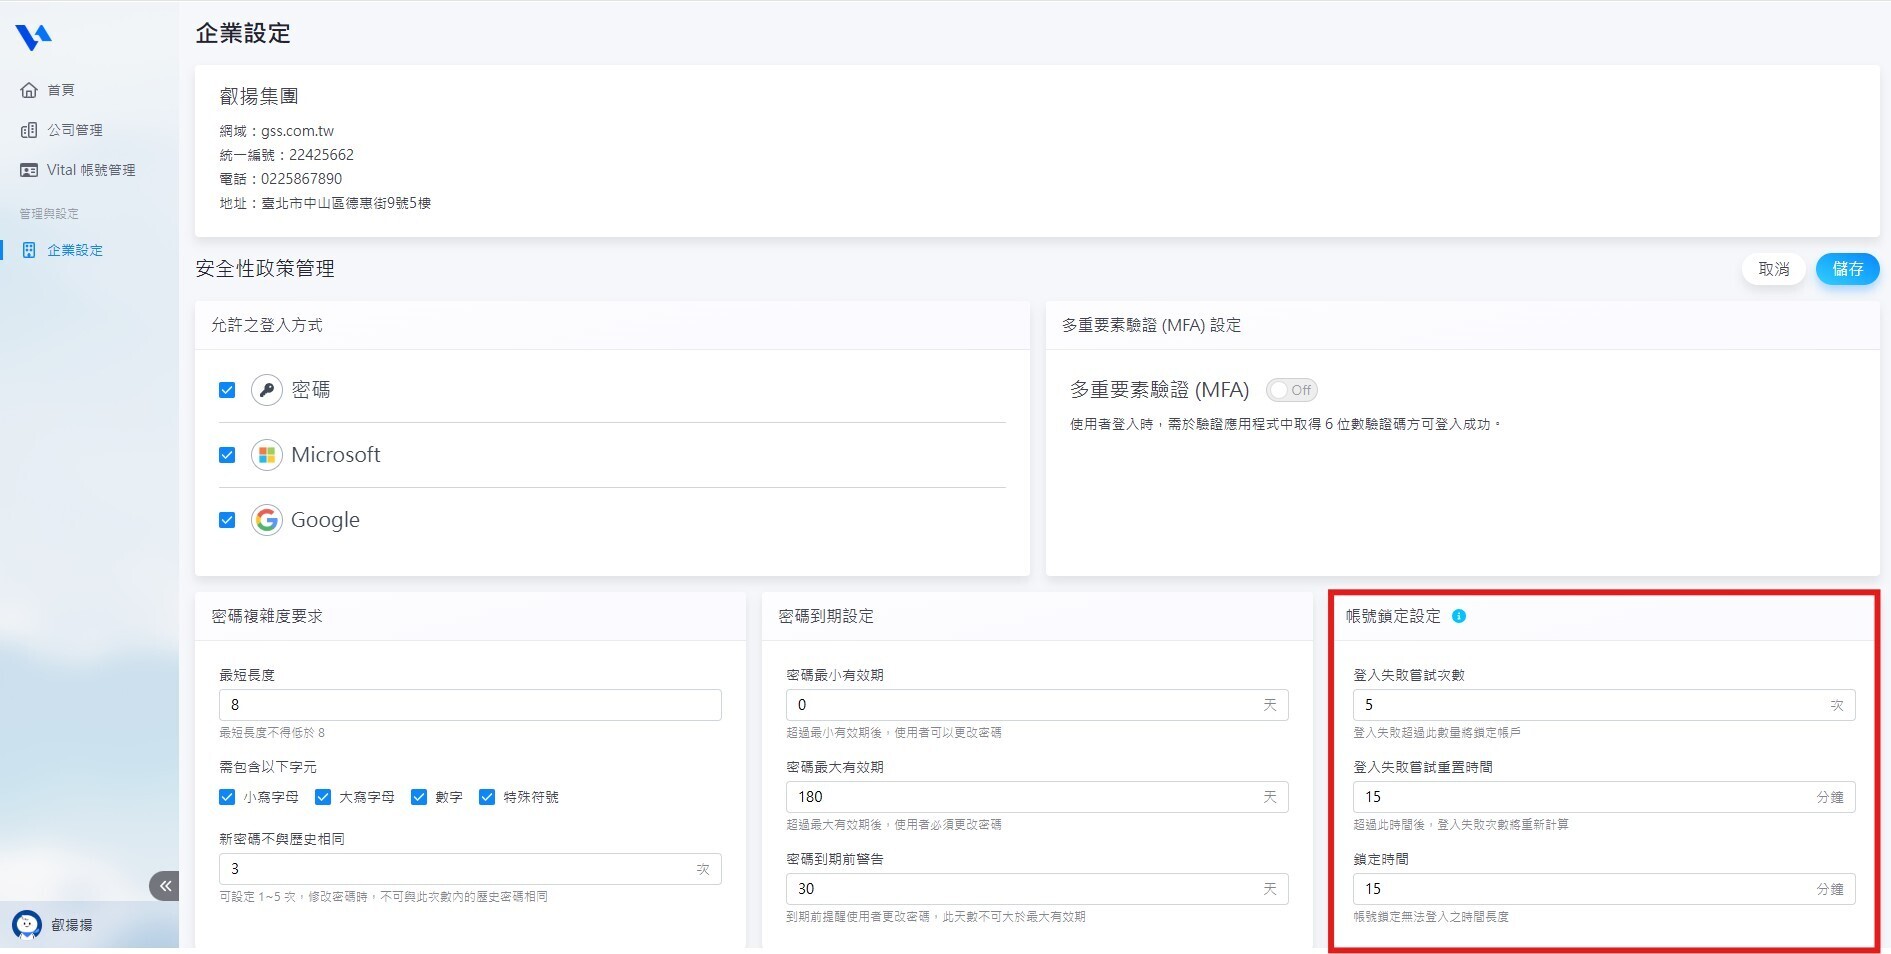Click the Vital 帳號管理 card icon
The height and width of the screenshot is (954, 1891).
[29, 170]
